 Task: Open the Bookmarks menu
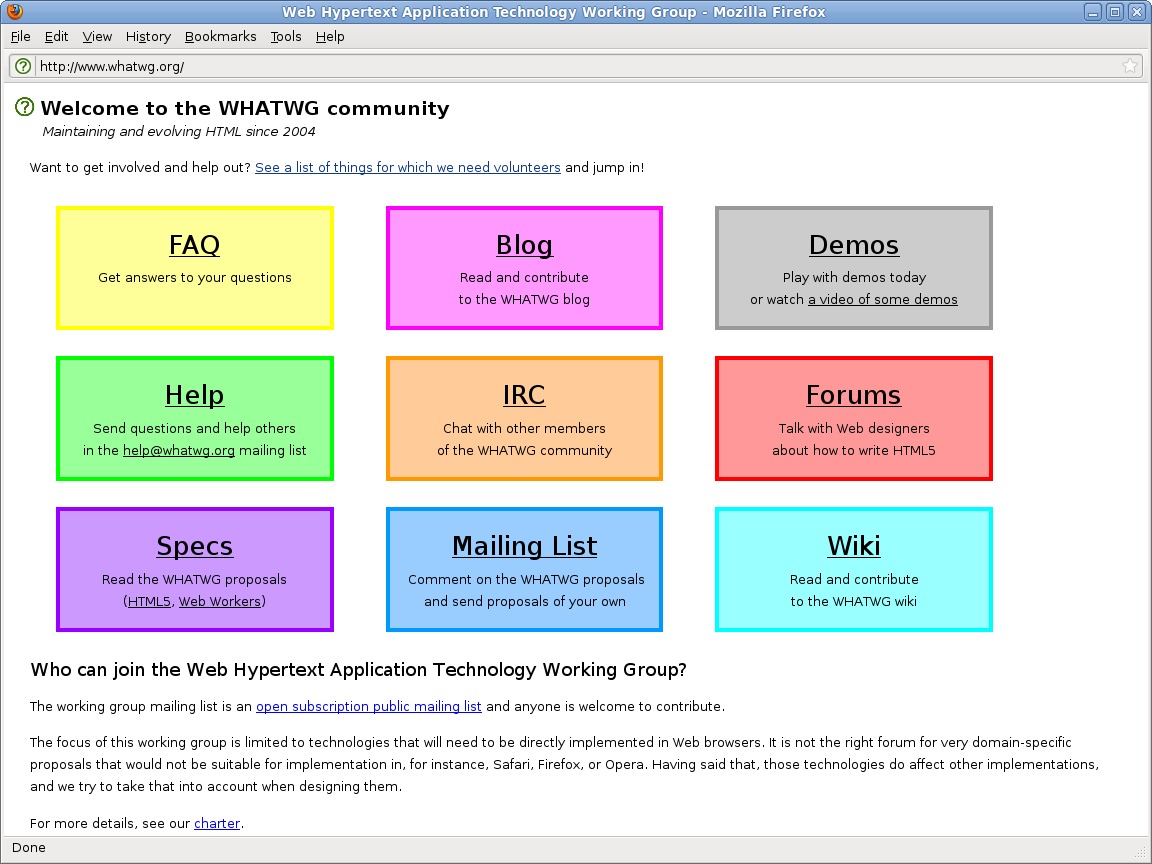point(220,36)
